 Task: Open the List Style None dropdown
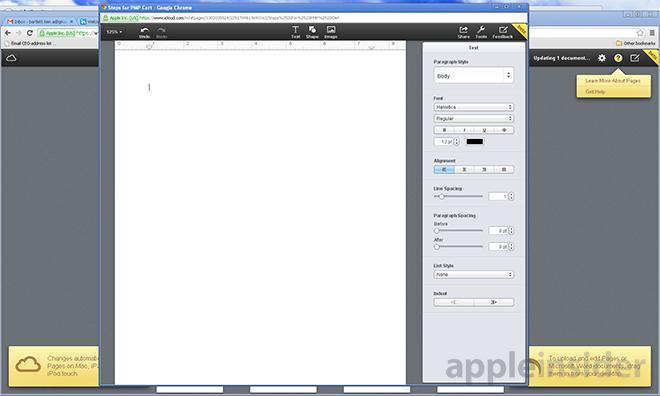[474, 274]
